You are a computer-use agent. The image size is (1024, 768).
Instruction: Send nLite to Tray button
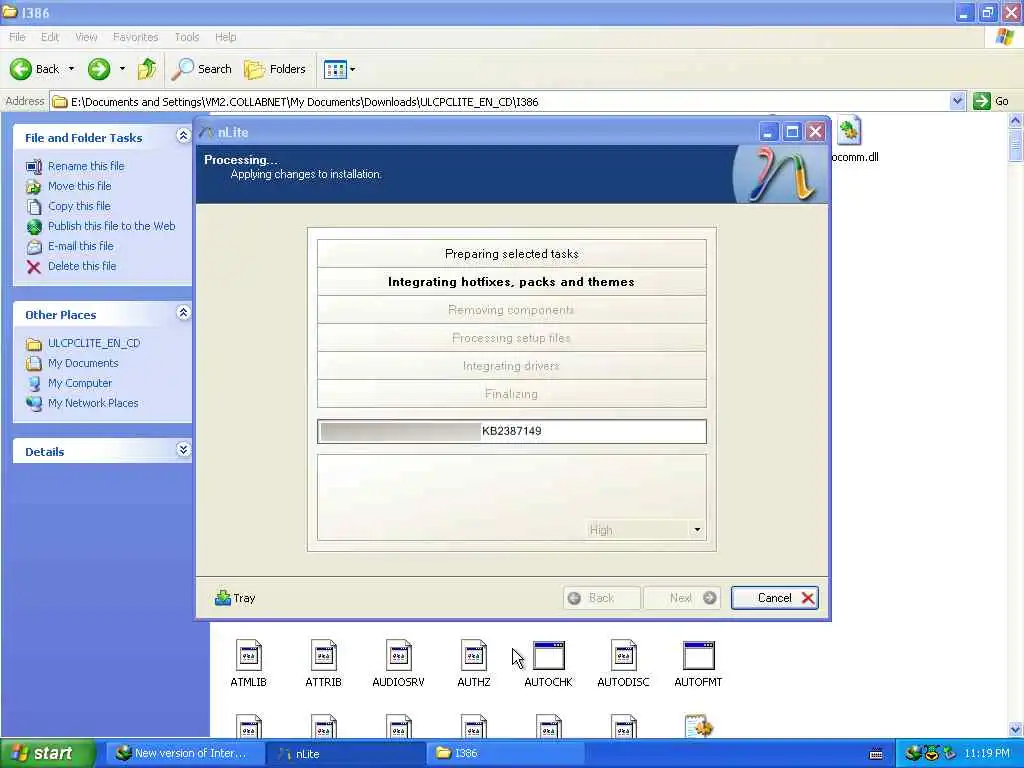click(235, 598)
